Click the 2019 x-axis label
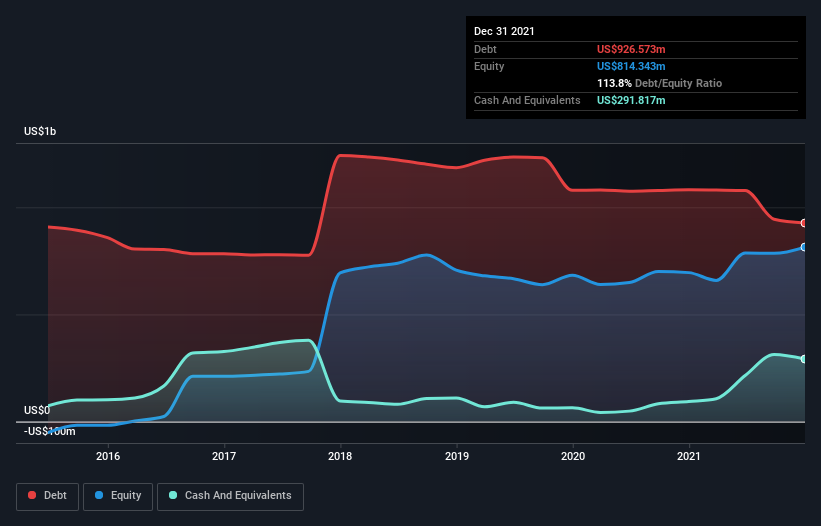Image resolution: width=821 pixels, height=526 pixels. coord(457,456)
